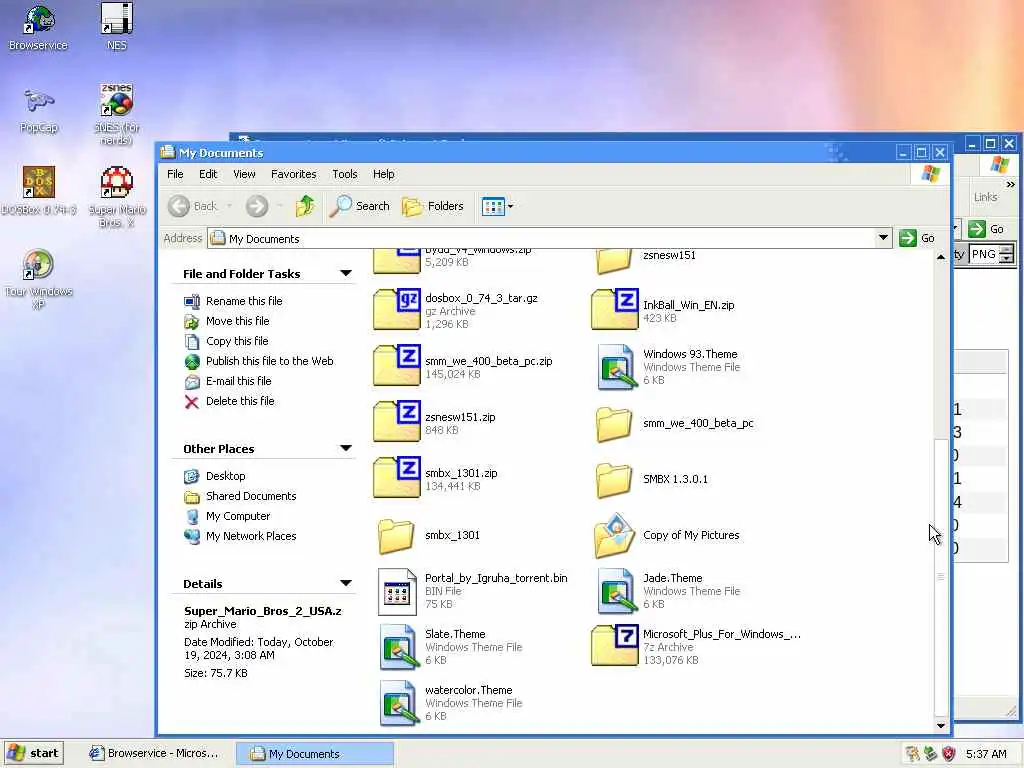Open the View menu
The height and width of the screenshot is (768, 1024).
[244, 174]
